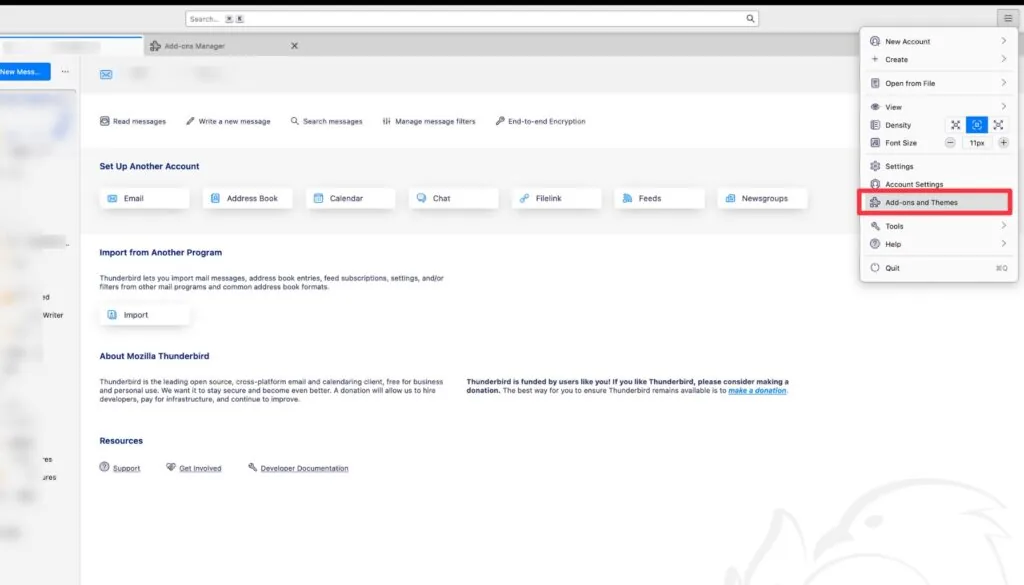Follow the make a donation link

pos(757,390)
